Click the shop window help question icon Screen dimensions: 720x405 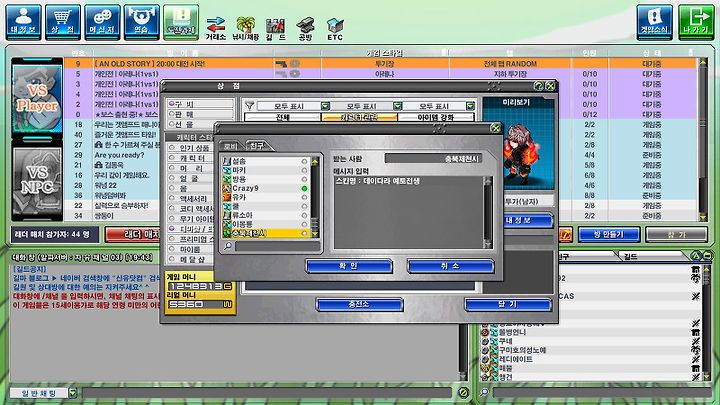[539, 85]
